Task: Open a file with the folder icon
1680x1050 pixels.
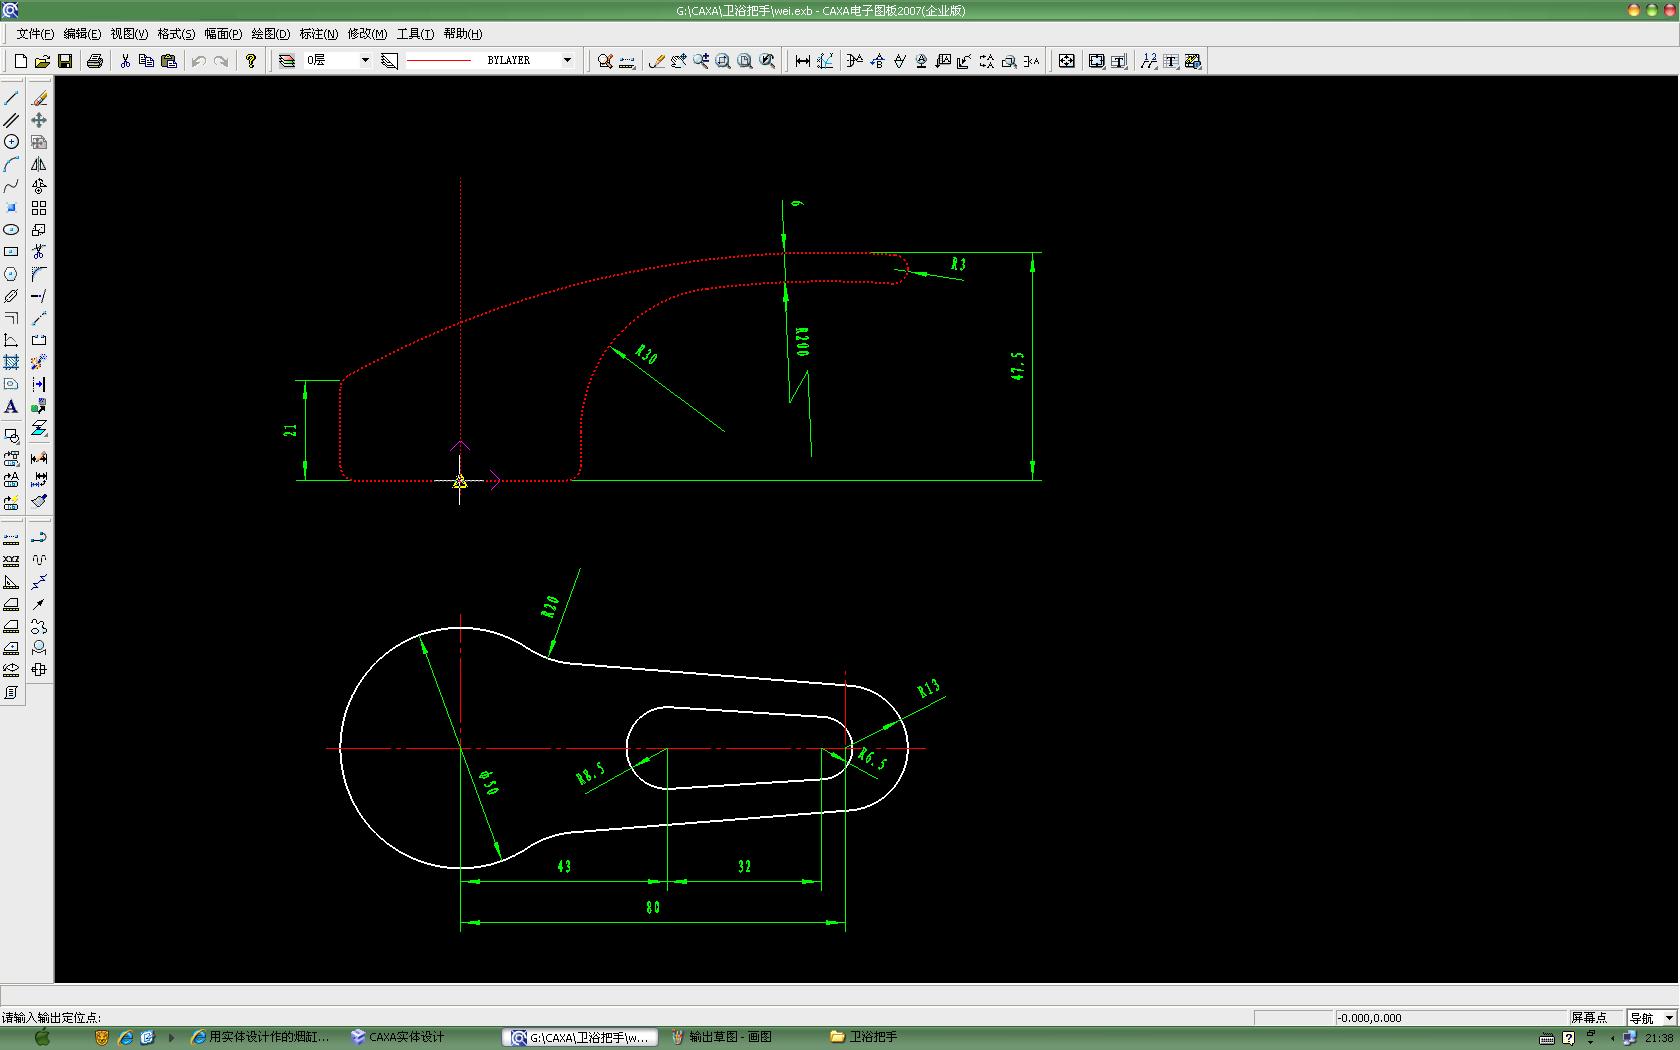Action: tap(42, 61)
